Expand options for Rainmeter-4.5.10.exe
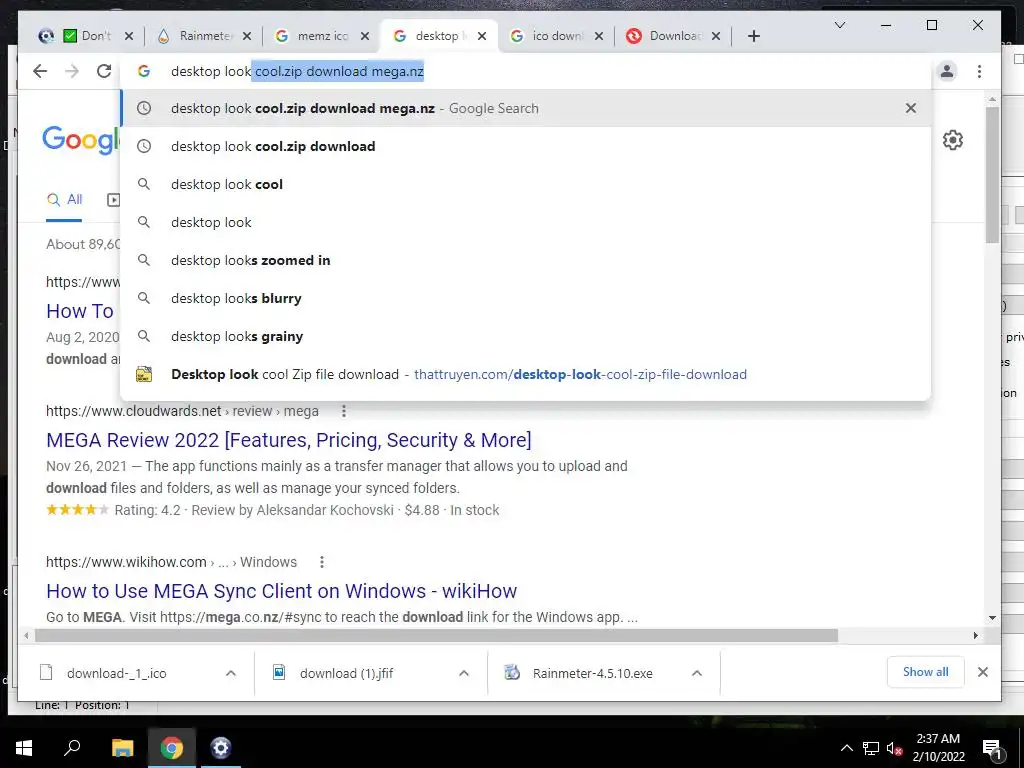This screenshot has width=1024, height=768. click(x=697, y=673)
